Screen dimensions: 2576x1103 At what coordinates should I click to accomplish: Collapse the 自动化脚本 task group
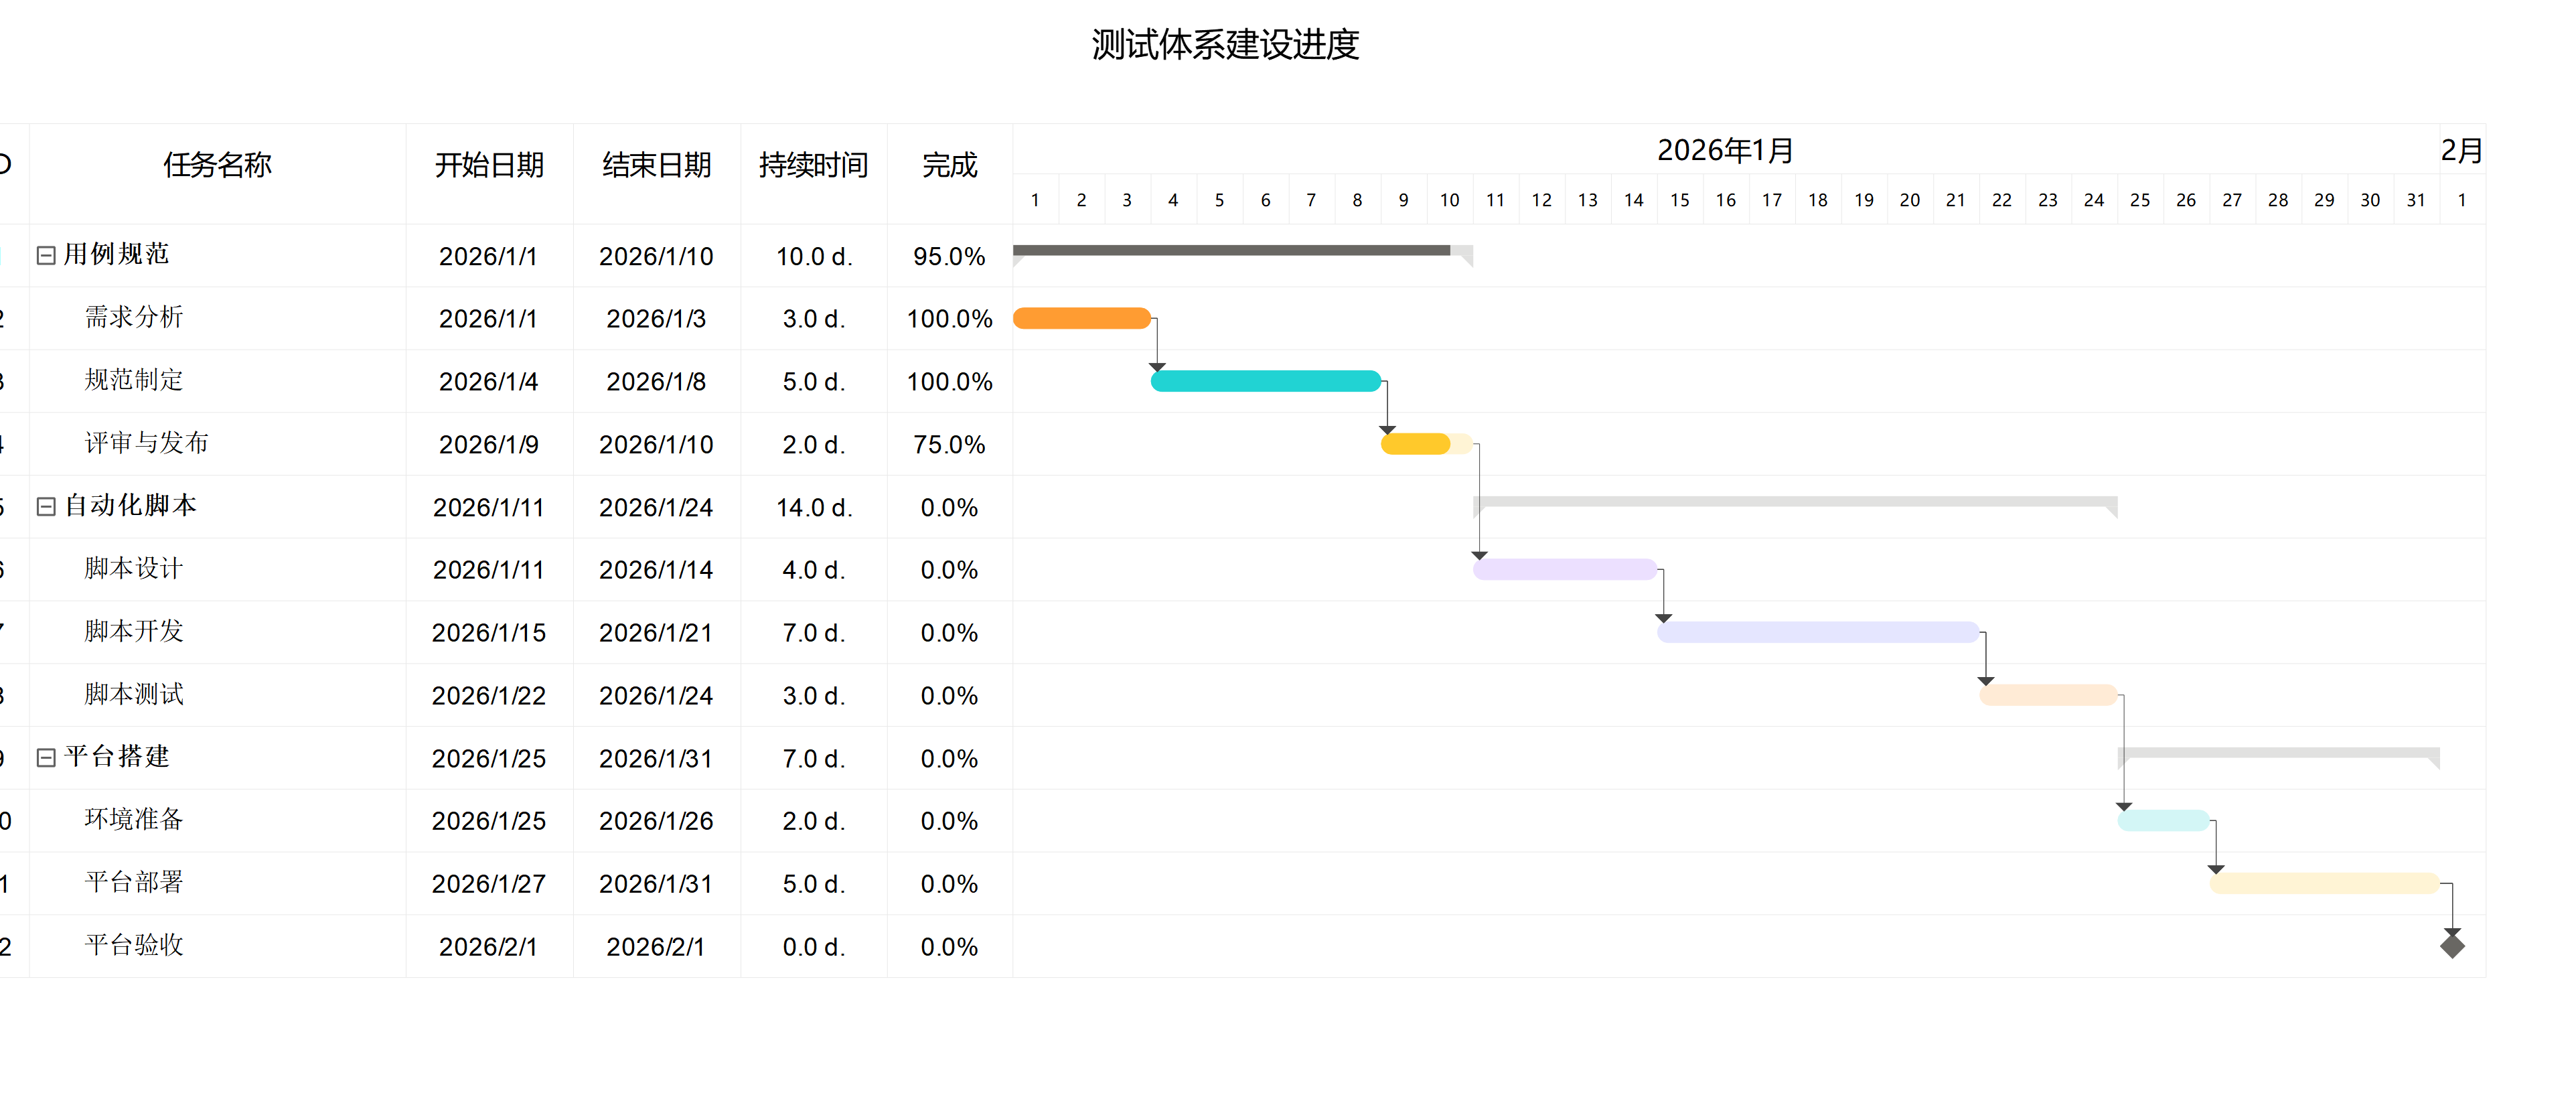point(45,507)
